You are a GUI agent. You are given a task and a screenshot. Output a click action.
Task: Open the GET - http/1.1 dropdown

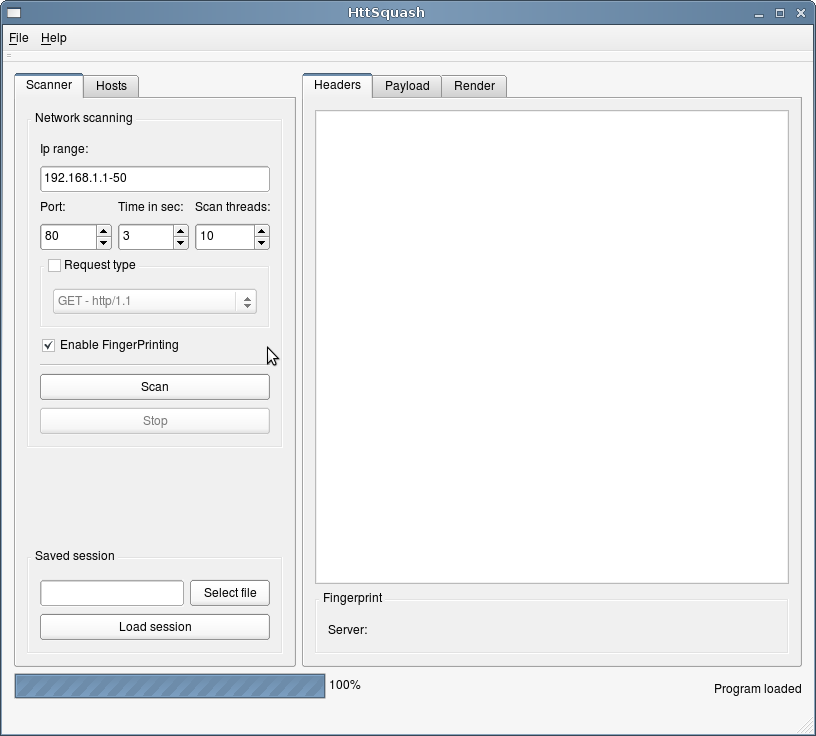point(154,301)
